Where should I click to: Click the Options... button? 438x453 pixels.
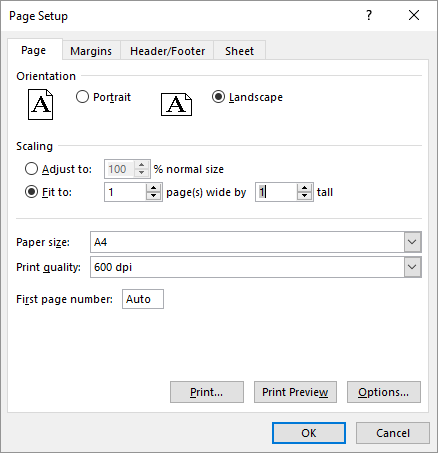[x=384, y=392]
